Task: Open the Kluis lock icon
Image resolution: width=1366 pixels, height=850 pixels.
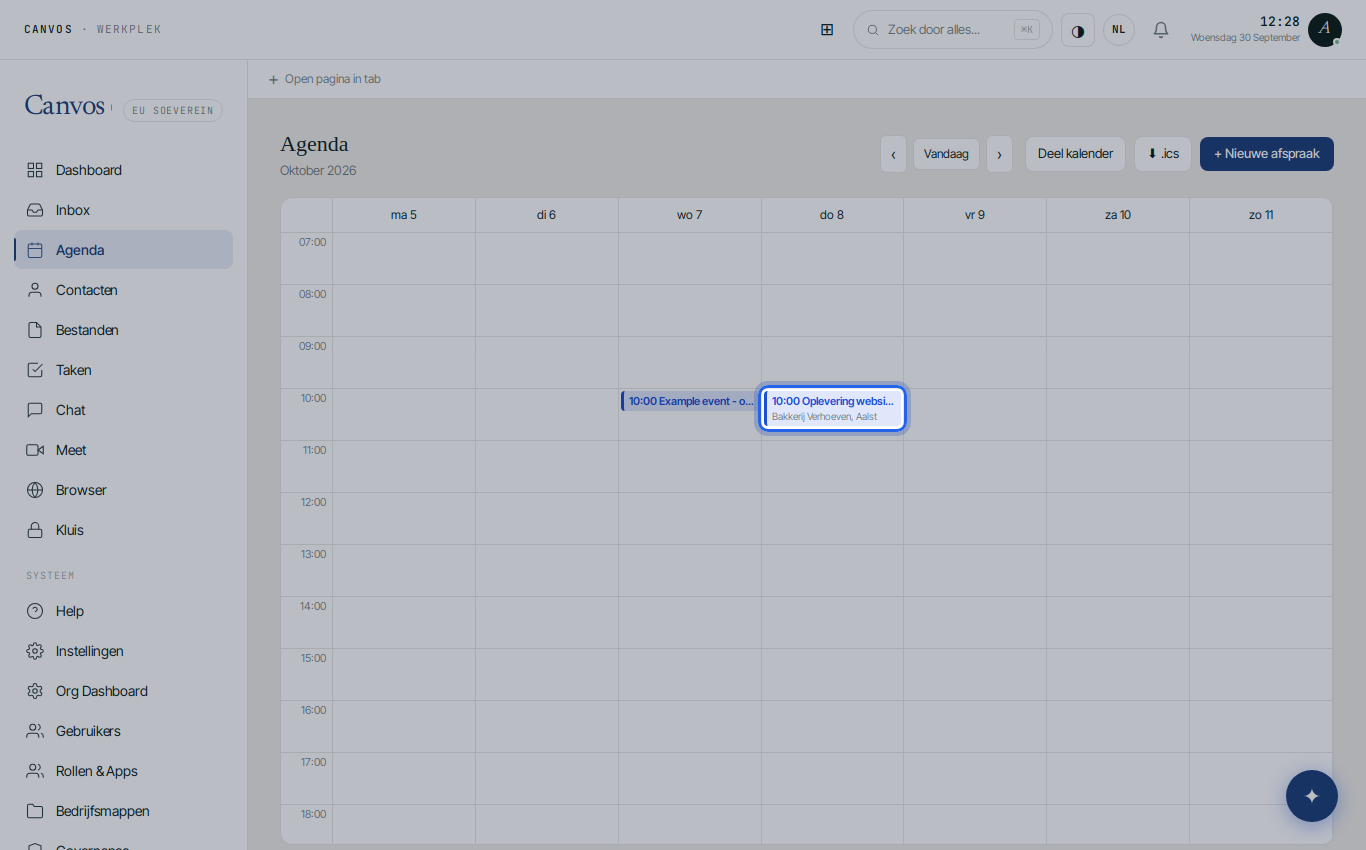Action: point(35,530)
